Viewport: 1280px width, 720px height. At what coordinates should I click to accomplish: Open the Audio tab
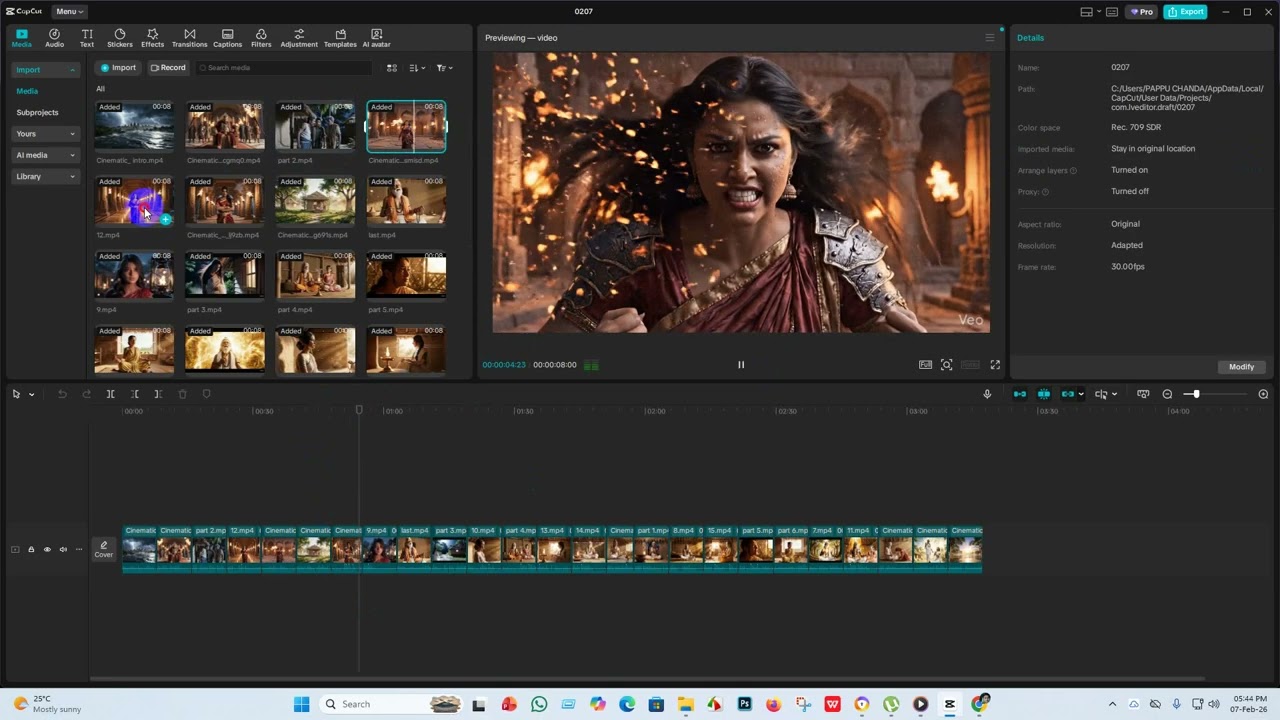54,38
